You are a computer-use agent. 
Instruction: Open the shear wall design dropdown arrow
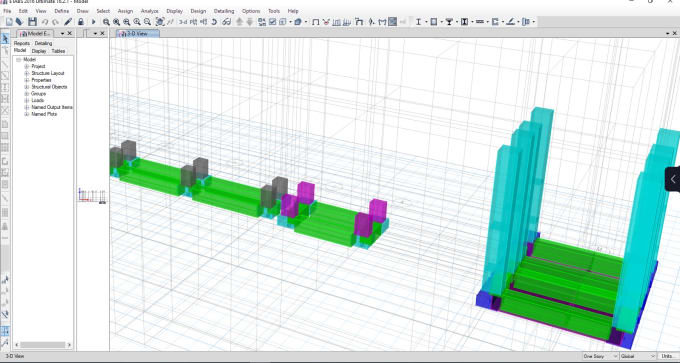[x=503, y=22]
